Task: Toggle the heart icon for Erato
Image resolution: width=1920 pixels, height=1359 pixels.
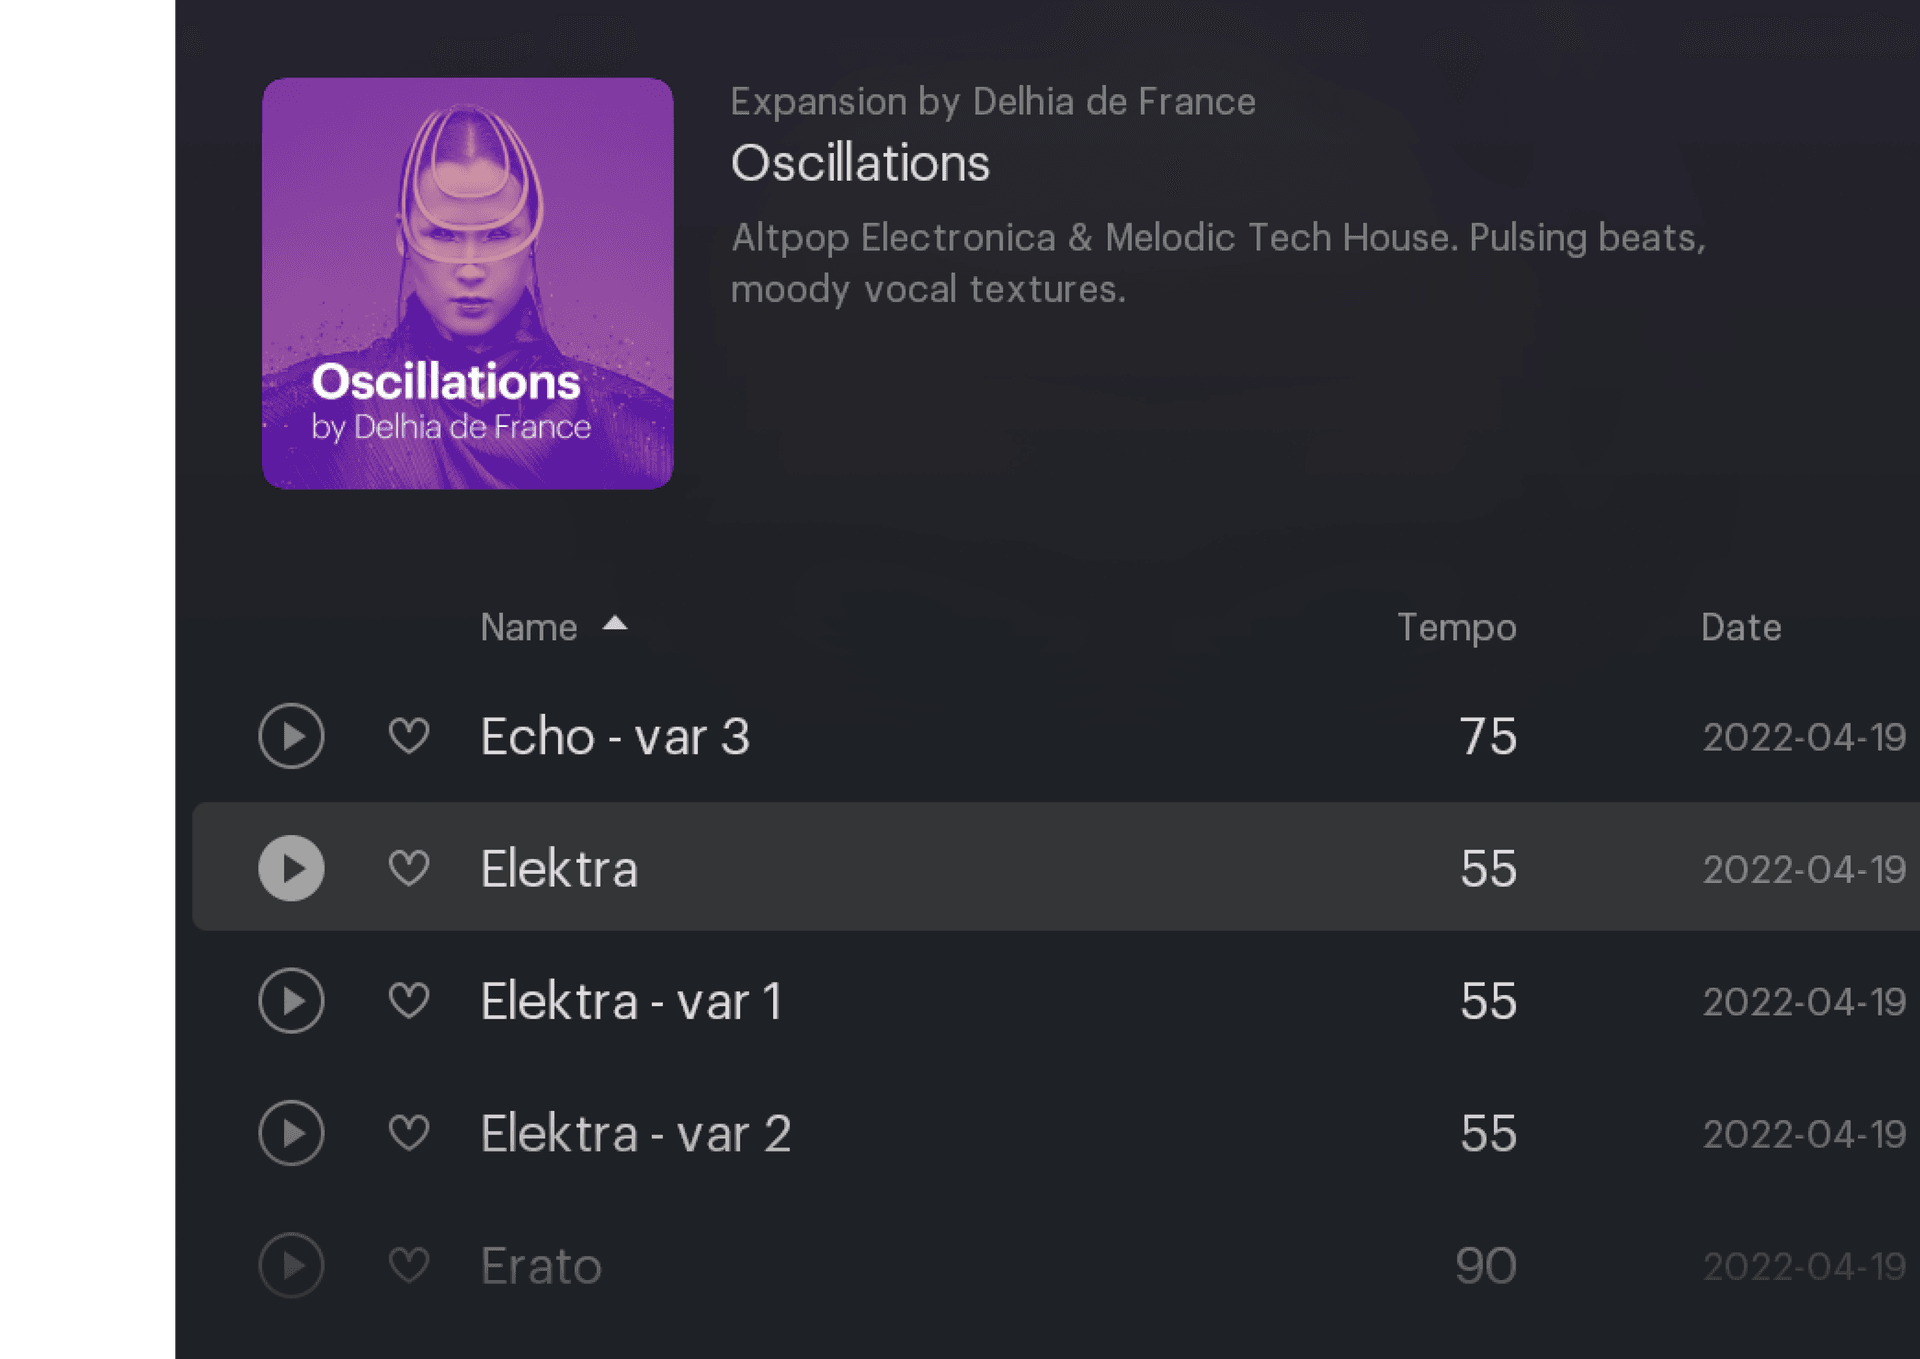Action: tap(409, 1266)
